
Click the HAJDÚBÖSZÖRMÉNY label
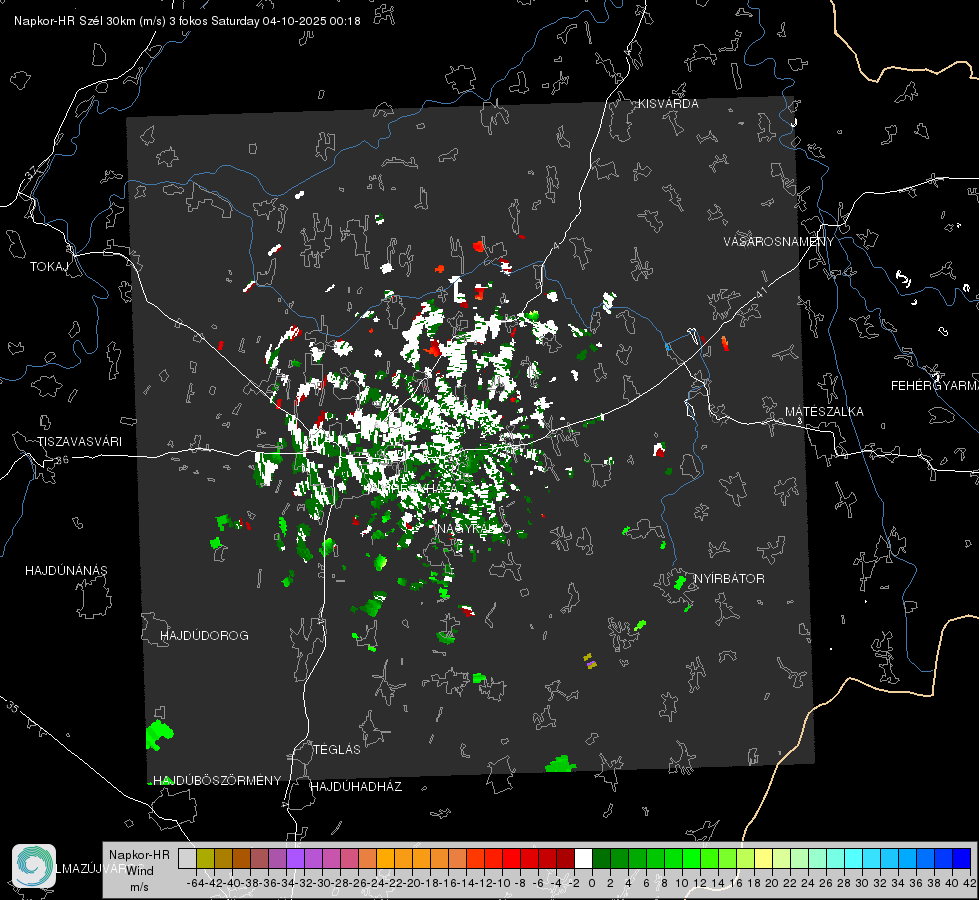coord(217,781)
